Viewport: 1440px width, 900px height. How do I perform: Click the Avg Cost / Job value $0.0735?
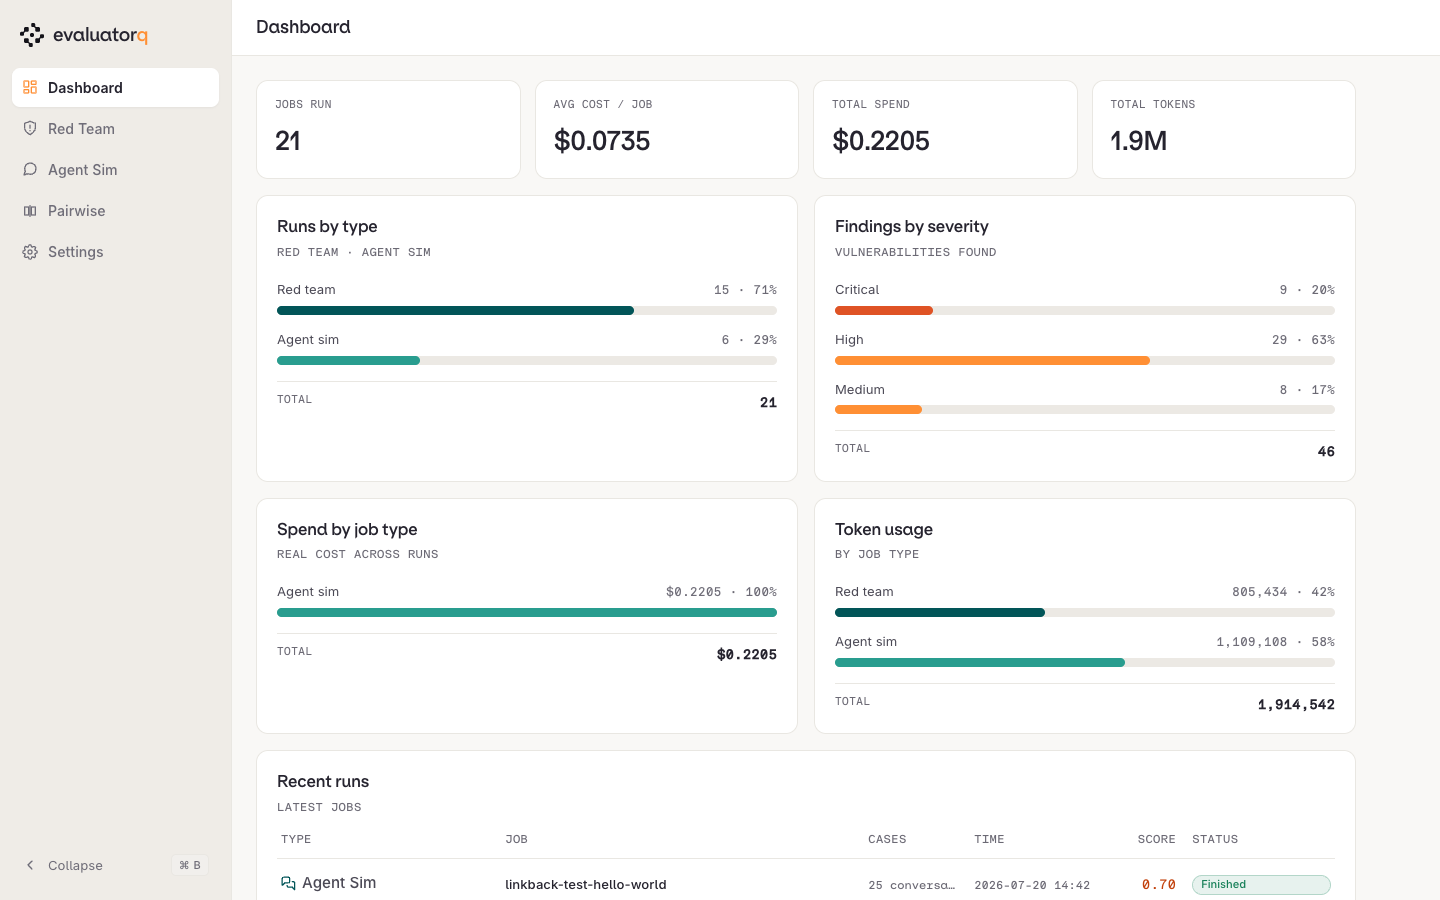(602, 141)
